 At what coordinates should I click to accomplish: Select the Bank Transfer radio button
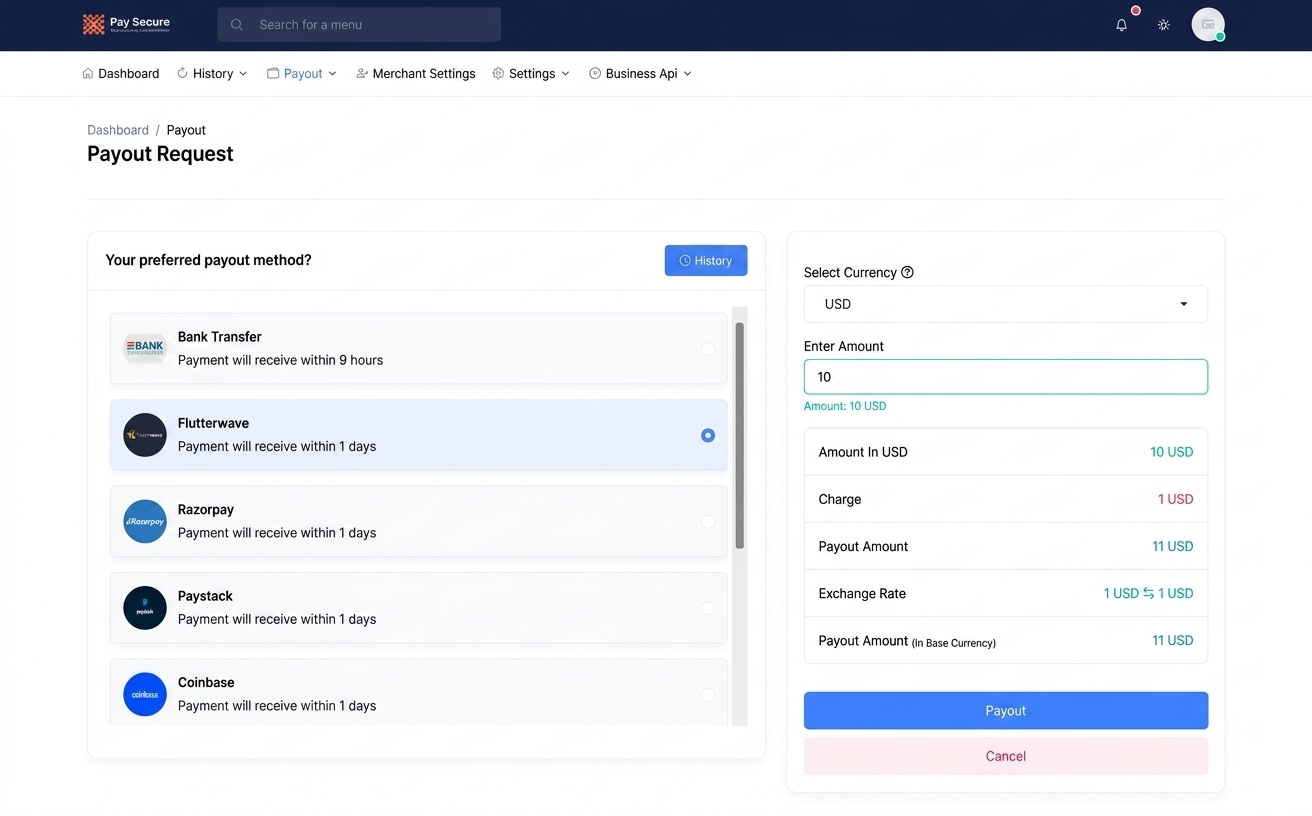tap(708, 349)
